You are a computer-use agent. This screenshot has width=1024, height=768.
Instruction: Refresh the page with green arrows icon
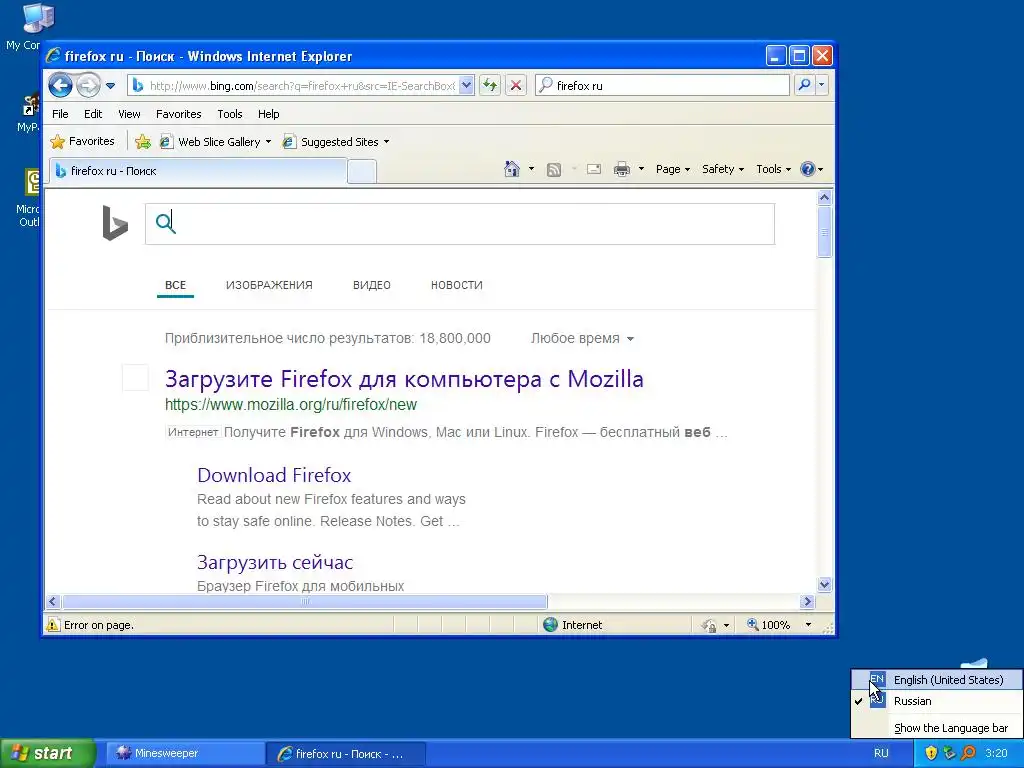[x=490, y=85]
